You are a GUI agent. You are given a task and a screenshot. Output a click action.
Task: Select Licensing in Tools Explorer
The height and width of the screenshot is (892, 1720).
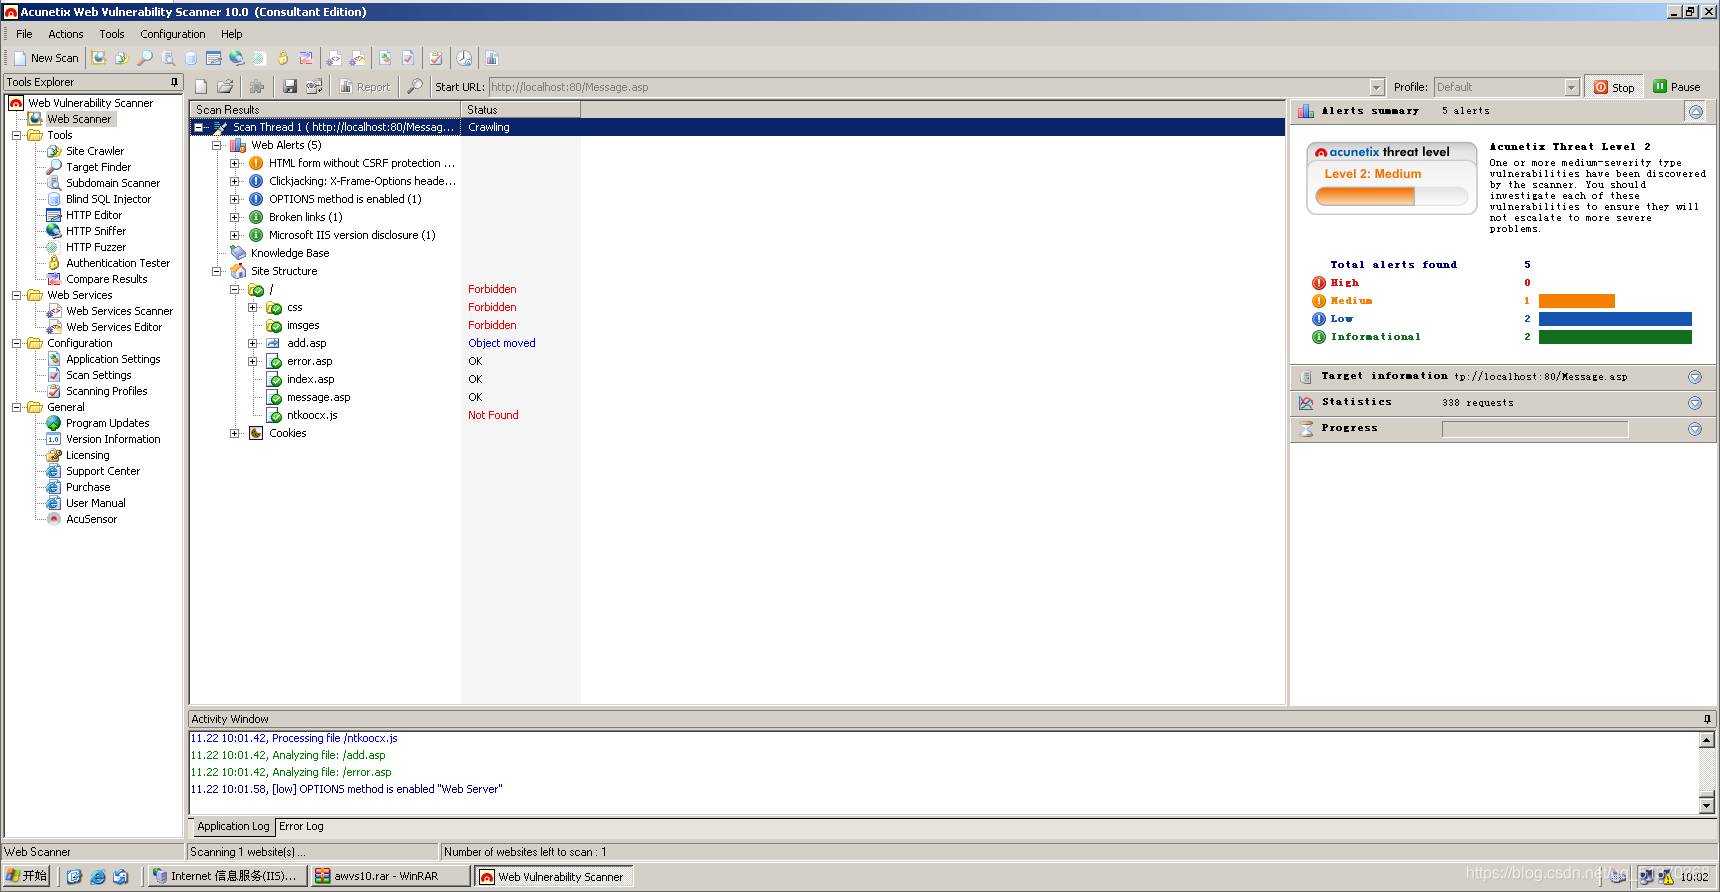point(88,455)
